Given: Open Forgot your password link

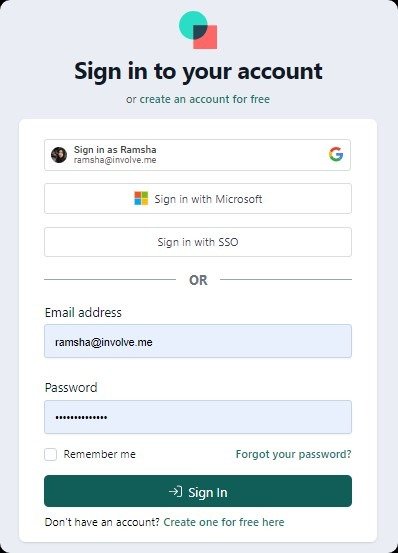Looking at the screenshot, I should [x=293, y=454].
